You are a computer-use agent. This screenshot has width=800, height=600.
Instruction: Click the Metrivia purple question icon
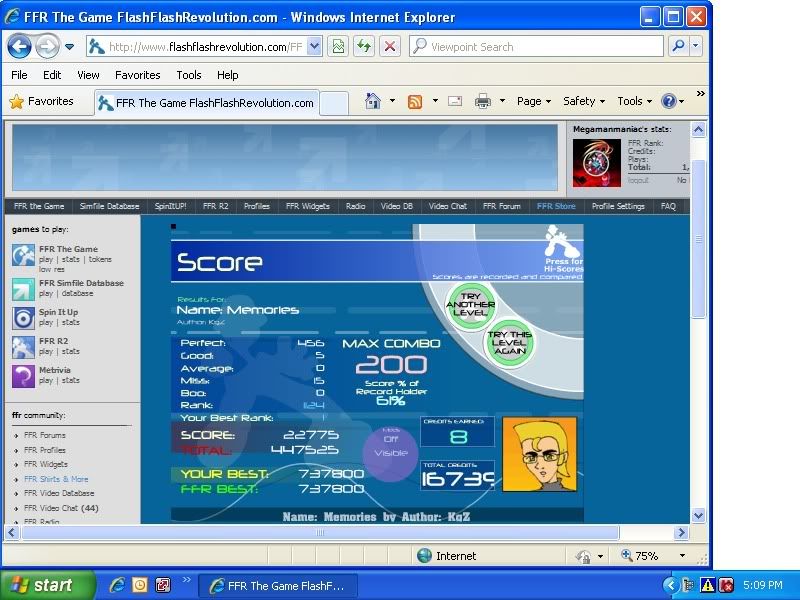[23, 376]
